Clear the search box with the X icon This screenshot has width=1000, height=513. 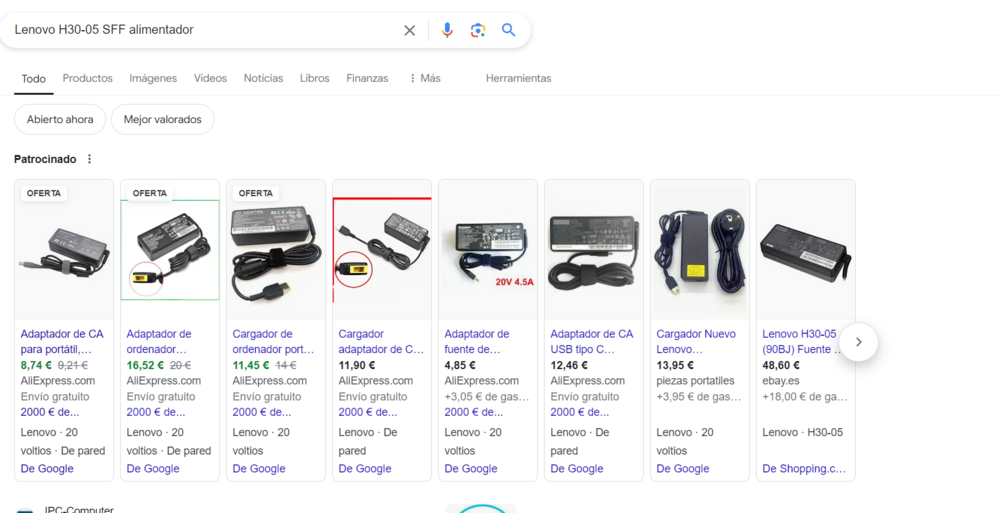[409, 30]
